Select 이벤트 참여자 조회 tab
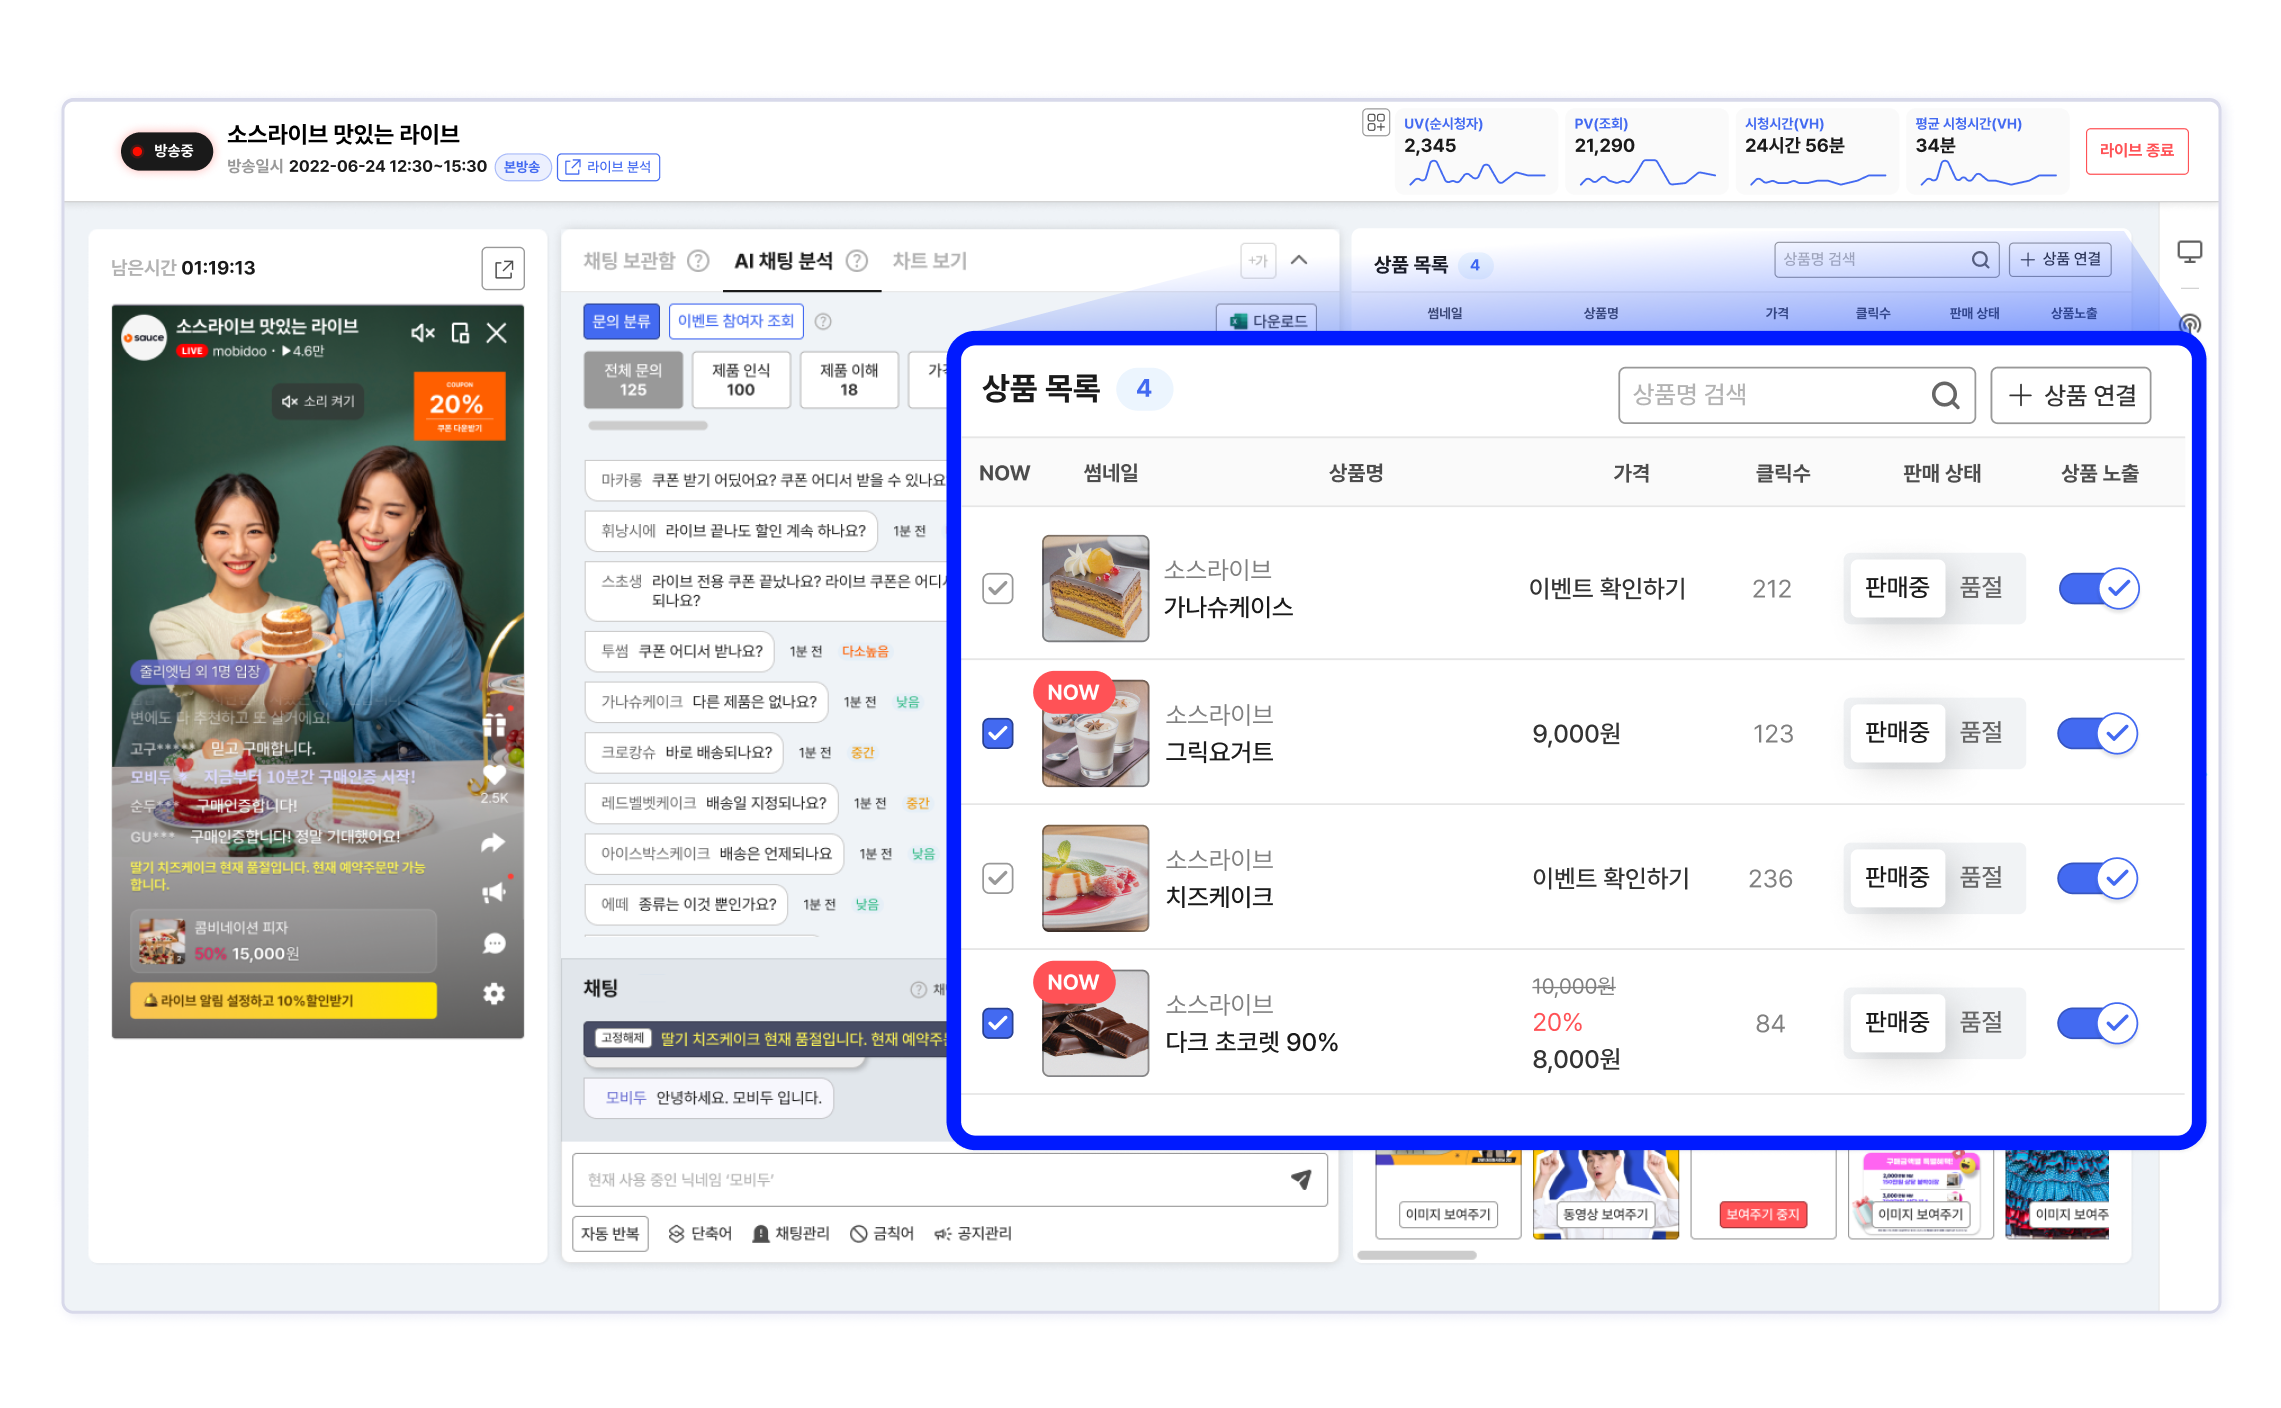This screenshot has width=2281, height=1408. pyautogui.click(x=735, y=321)
